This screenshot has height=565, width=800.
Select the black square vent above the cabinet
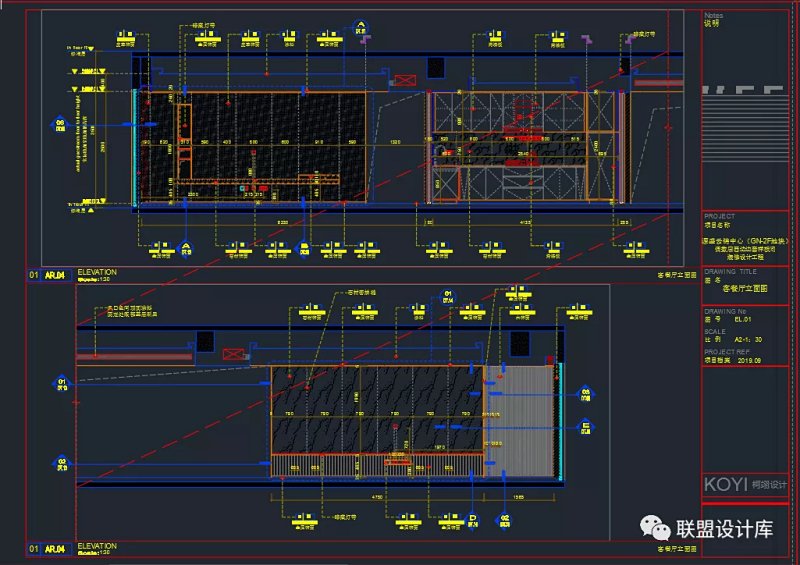pyautogui.click(x=435, y=68)
